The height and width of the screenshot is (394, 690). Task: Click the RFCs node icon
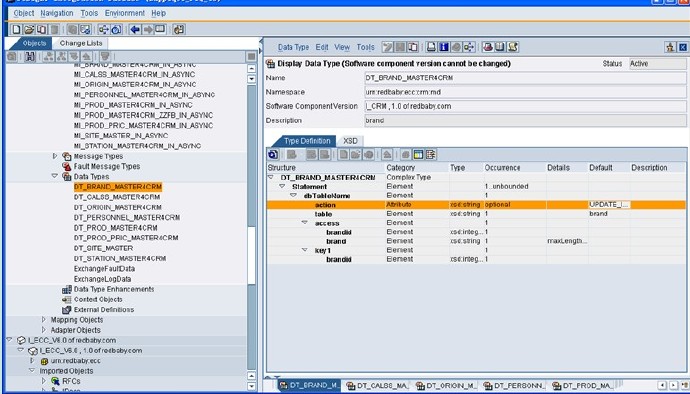click(x=55, y=381)
